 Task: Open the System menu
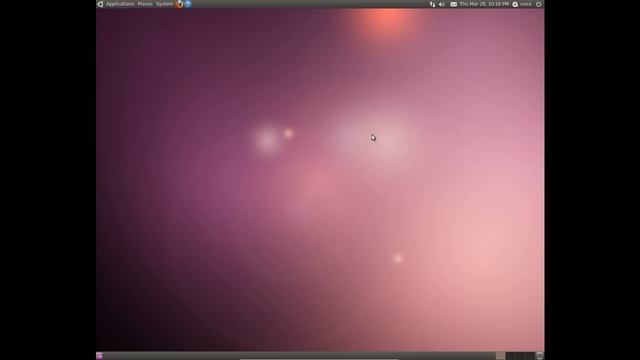coord(164,4)
